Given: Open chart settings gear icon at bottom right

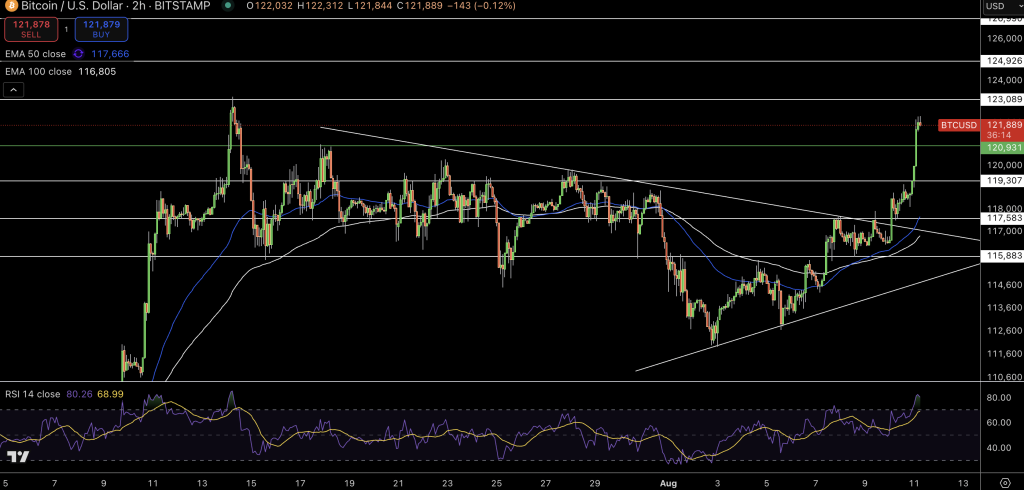Looking at the screenshot, I should point(1006,483).
